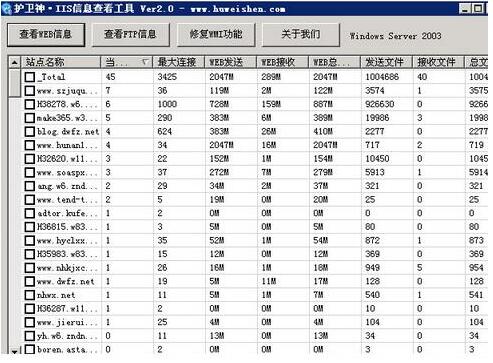This screenshot has height=363, width=493.
Task: Sort by the 最大连接 column header
Action: pyautogui.click(x=179, y=62)
